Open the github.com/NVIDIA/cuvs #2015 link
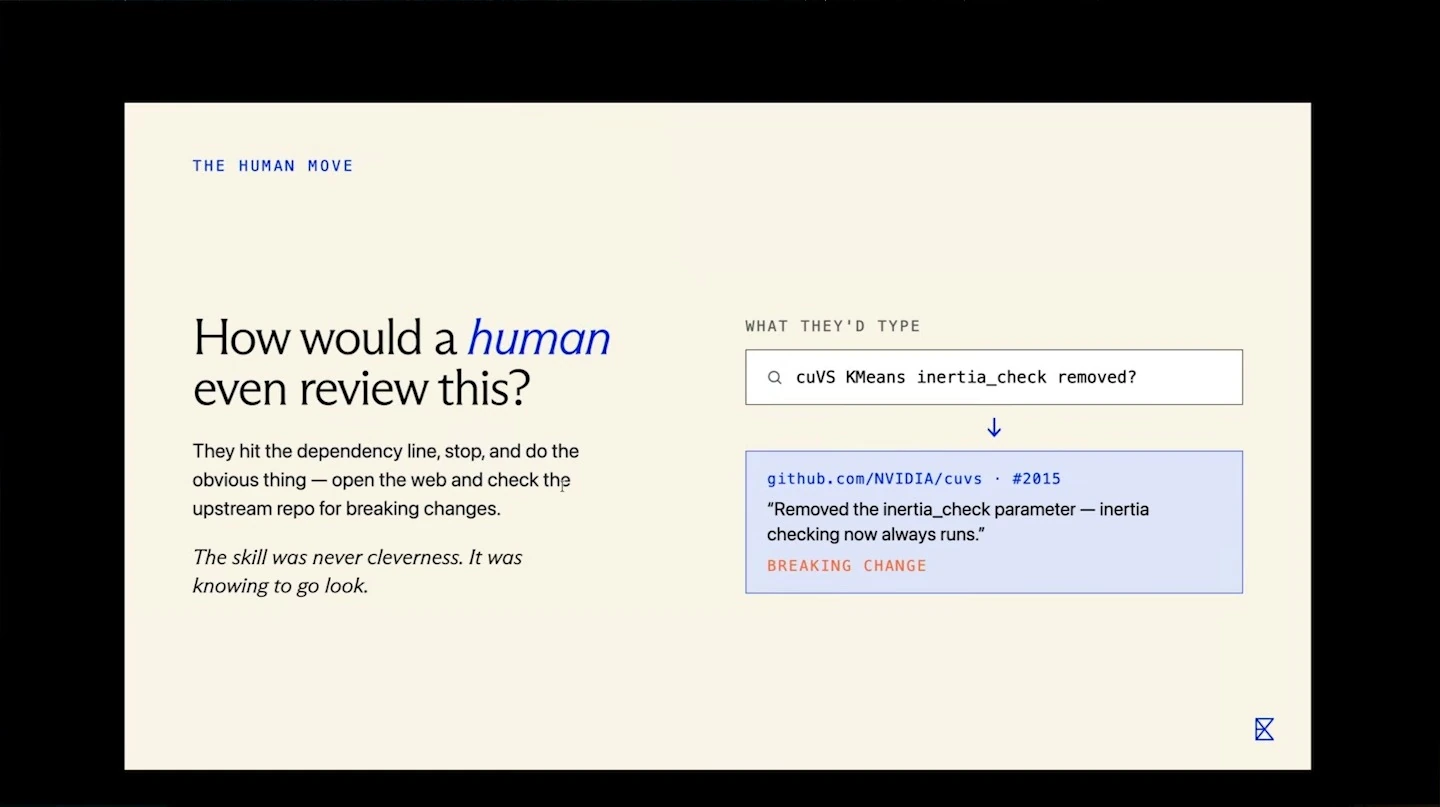This screenshot has width=1440, height=807. coord(913,479)
